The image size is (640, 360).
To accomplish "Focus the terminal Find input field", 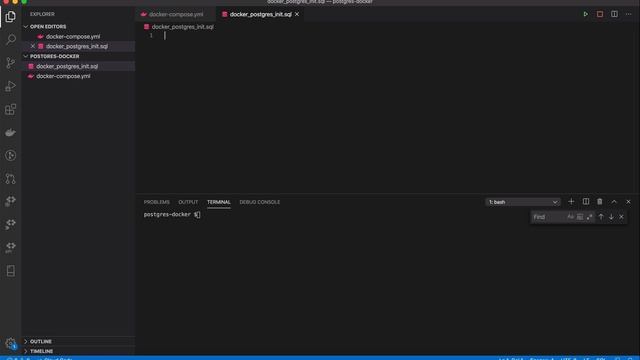I will pyautogui.click(x=548, y=217).
